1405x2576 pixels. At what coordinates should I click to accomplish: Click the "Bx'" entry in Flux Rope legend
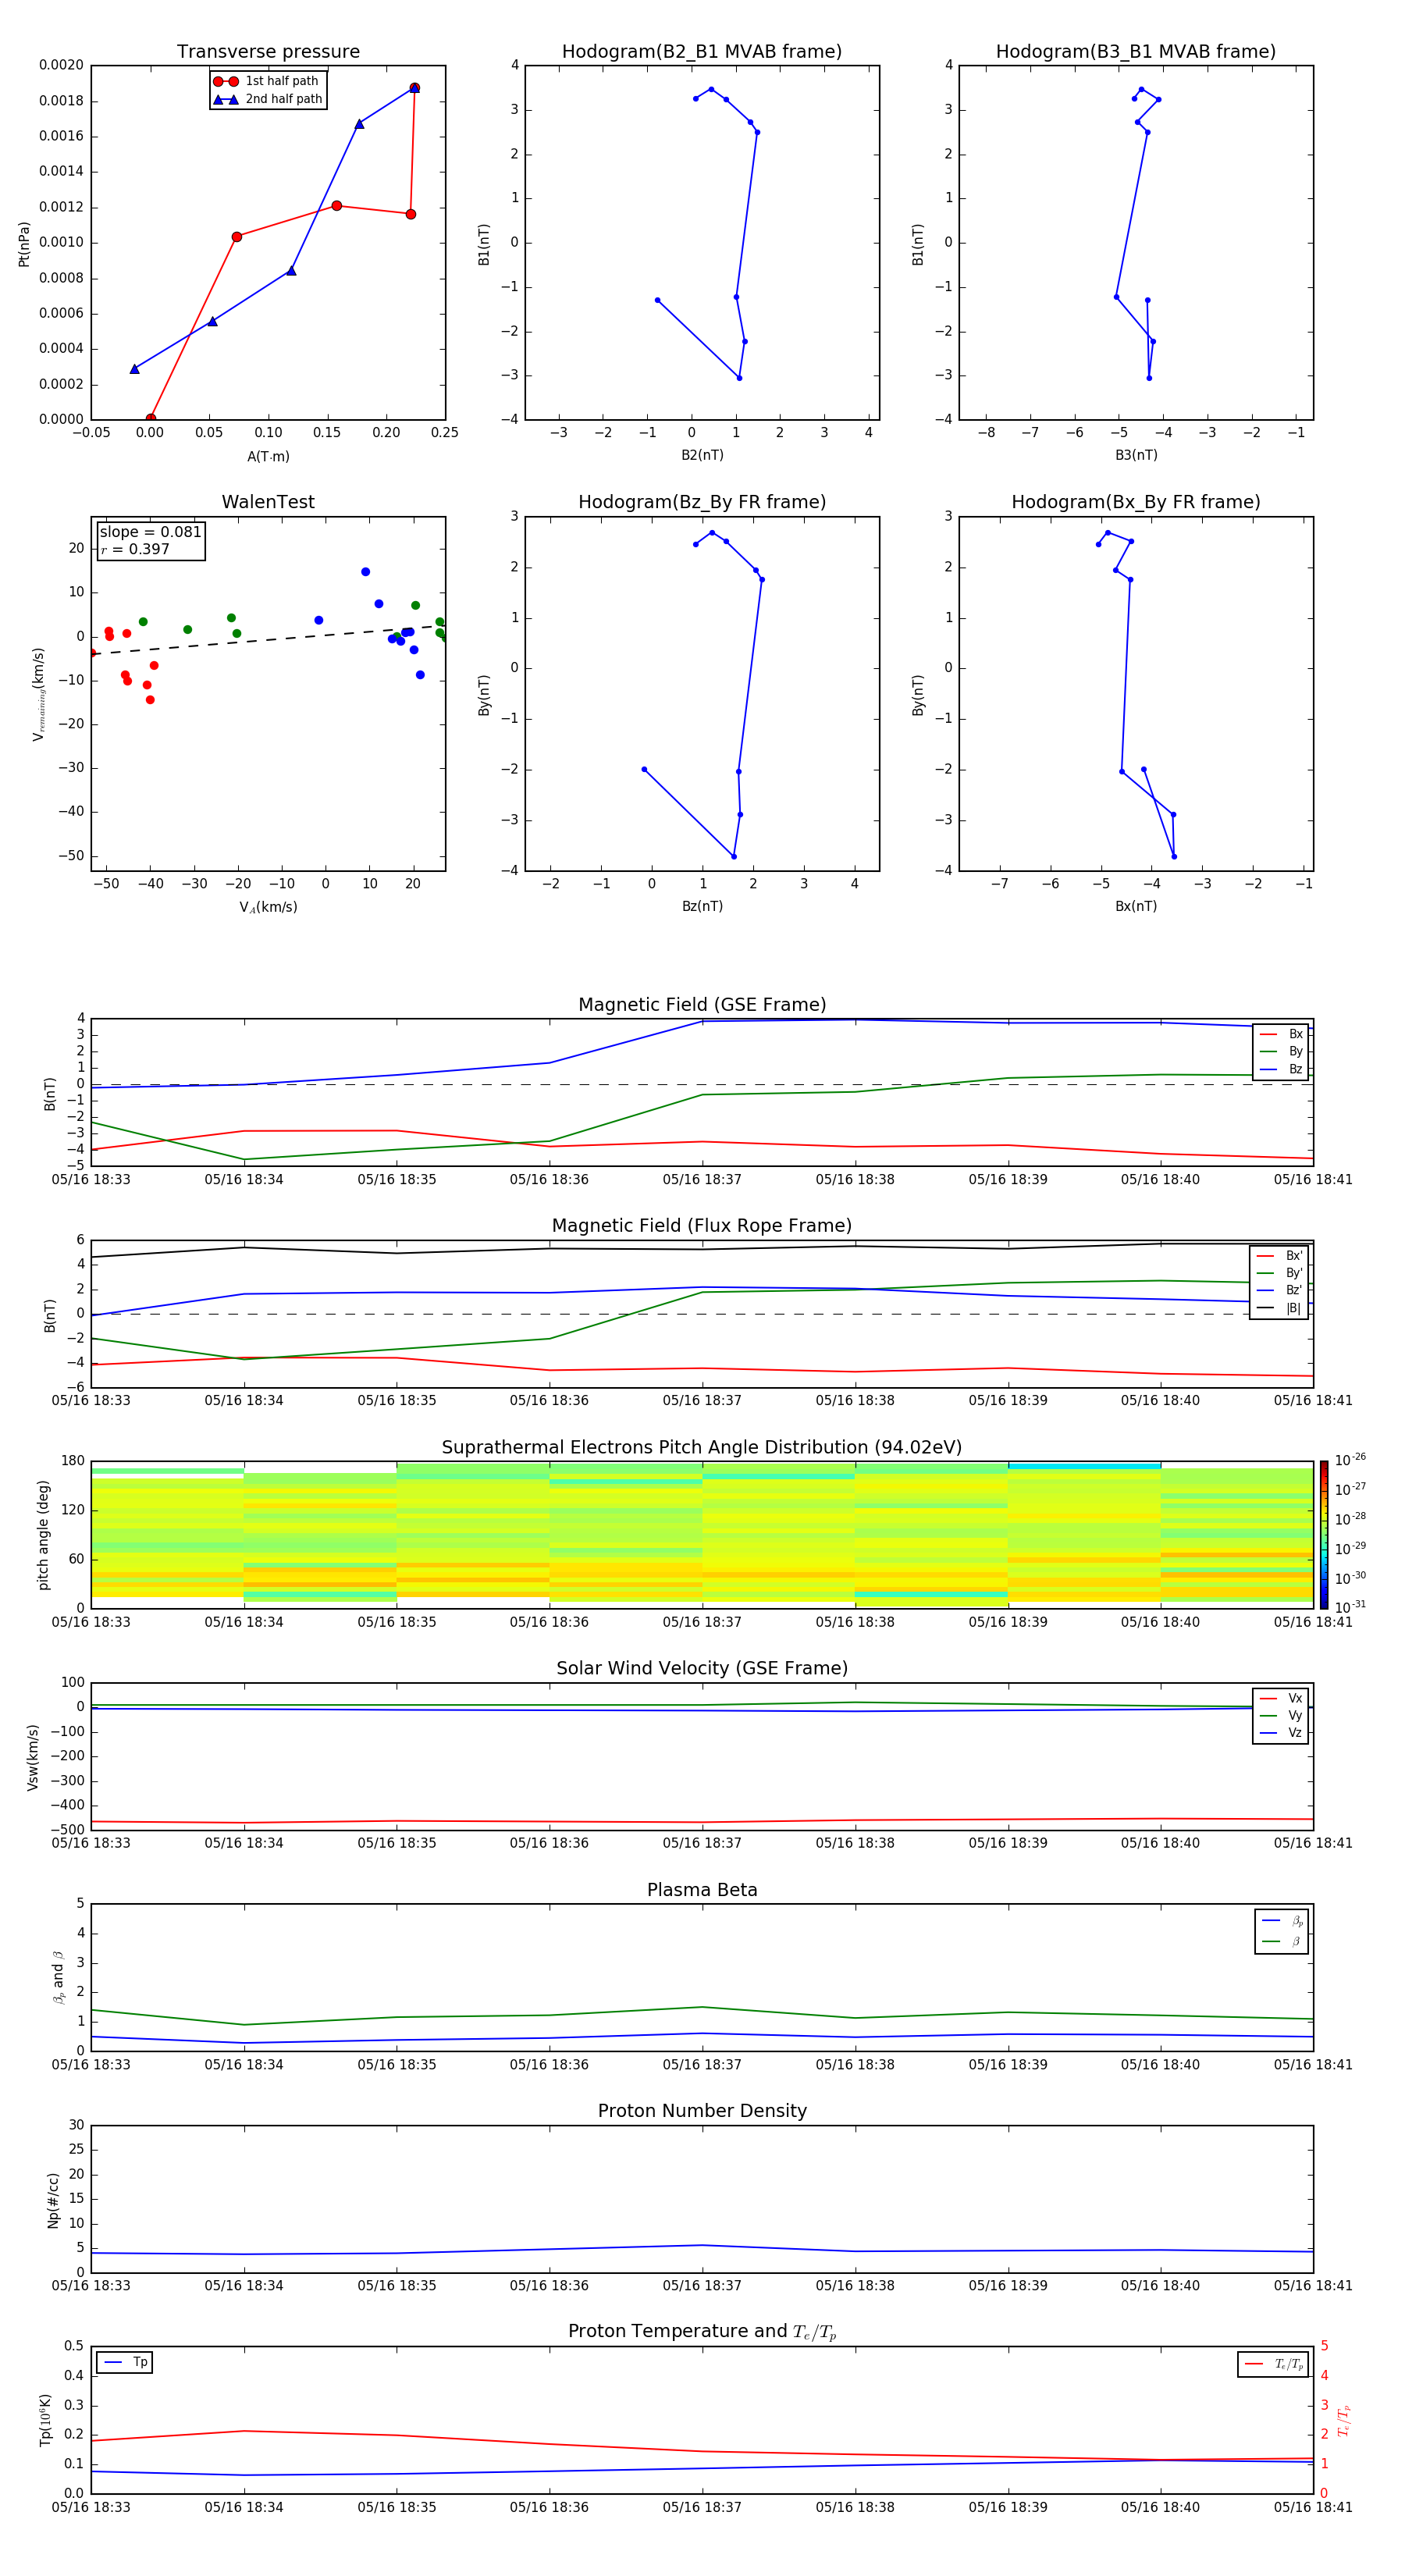pyautogui.click(x=1279, y=1256)
